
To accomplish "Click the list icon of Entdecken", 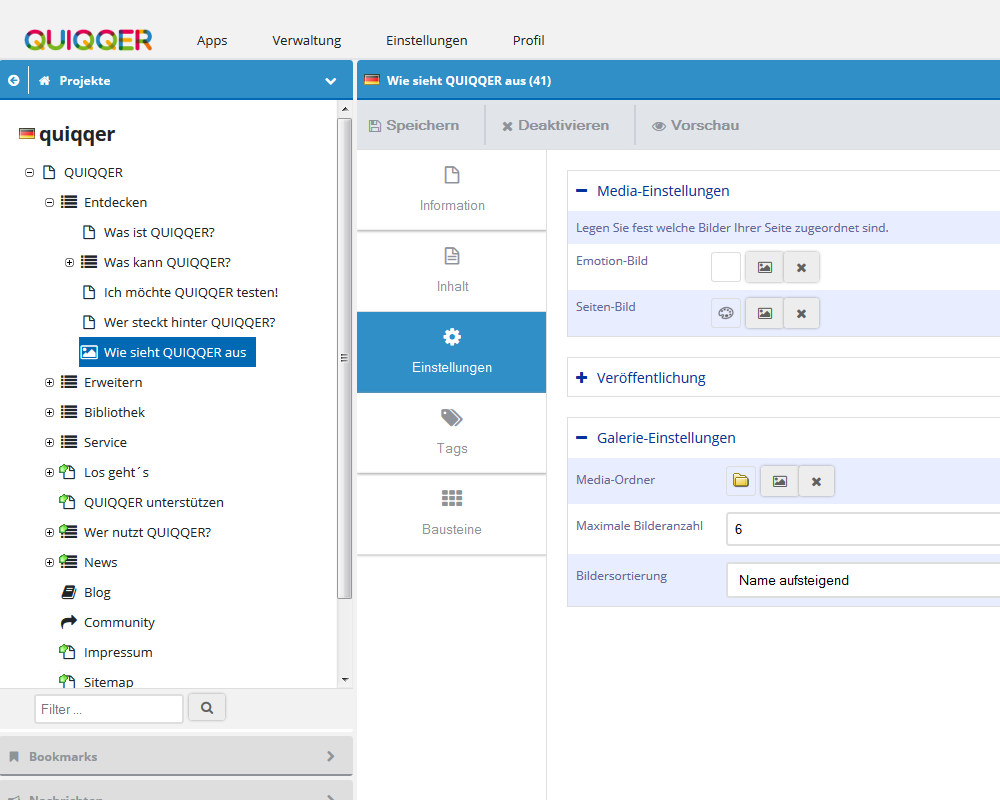I will (x=69, y=202).
